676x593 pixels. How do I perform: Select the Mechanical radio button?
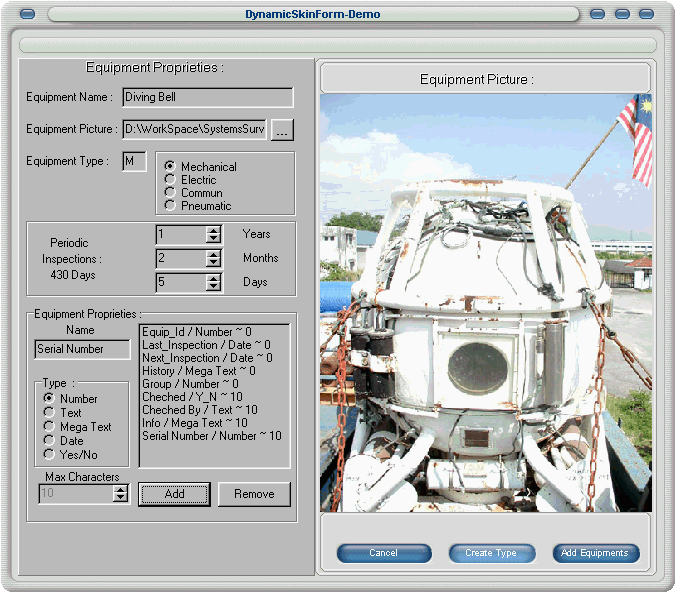171,167
